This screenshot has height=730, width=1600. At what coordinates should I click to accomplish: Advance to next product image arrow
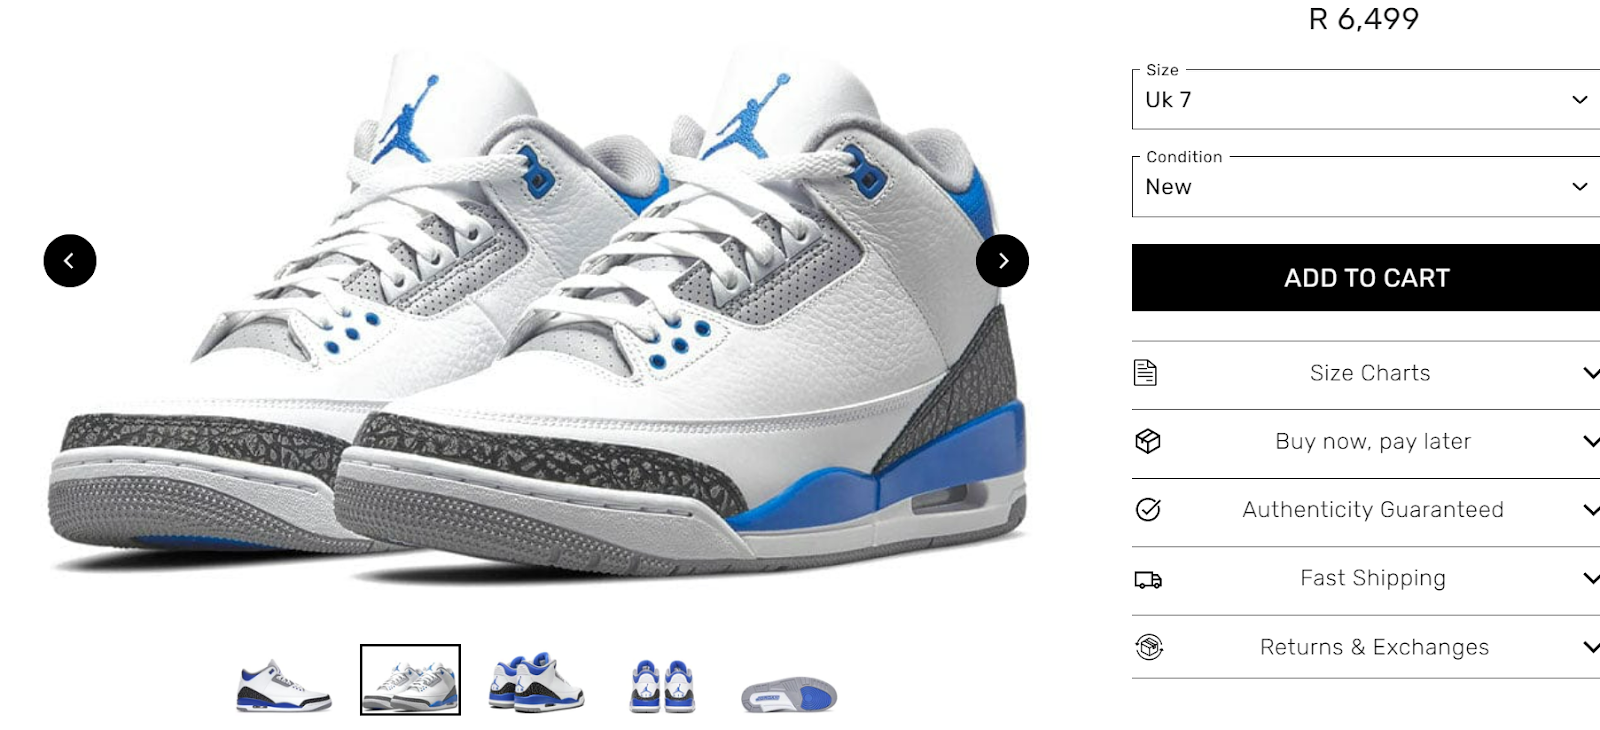point(1002,261)
